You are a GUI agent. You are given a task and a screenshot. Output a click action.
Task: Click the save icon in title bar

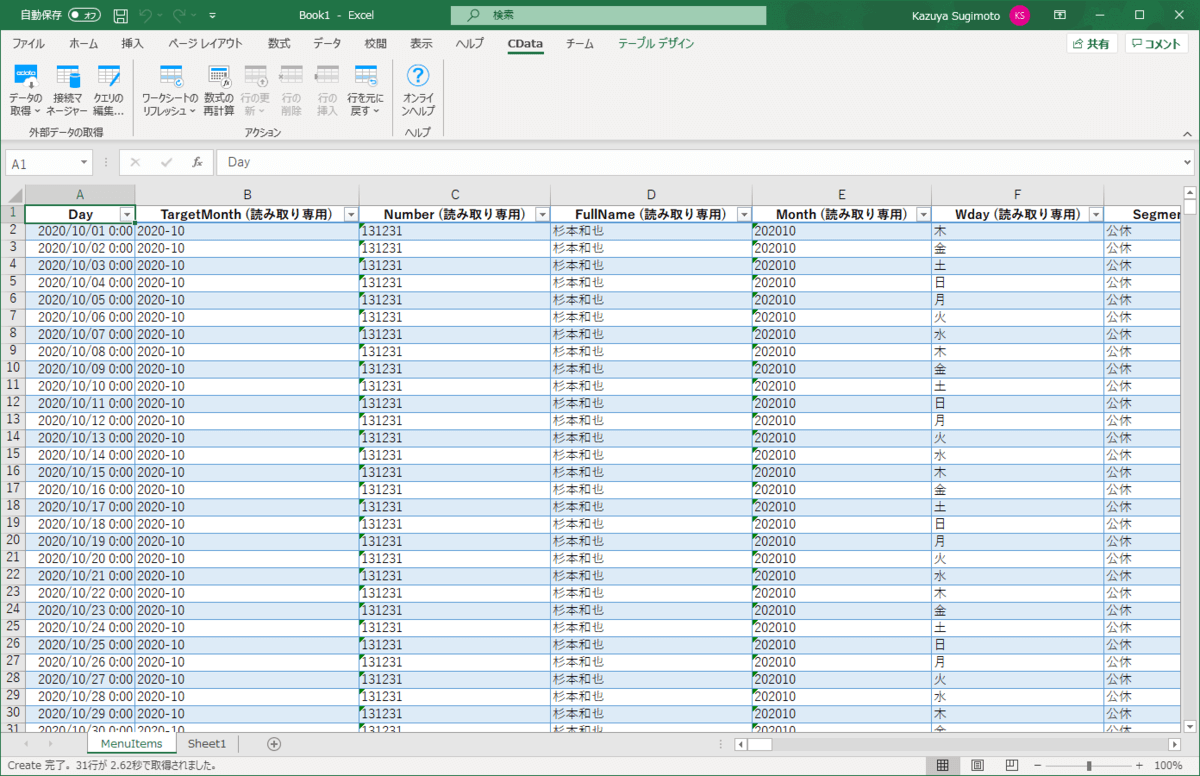tap(121, 16)
